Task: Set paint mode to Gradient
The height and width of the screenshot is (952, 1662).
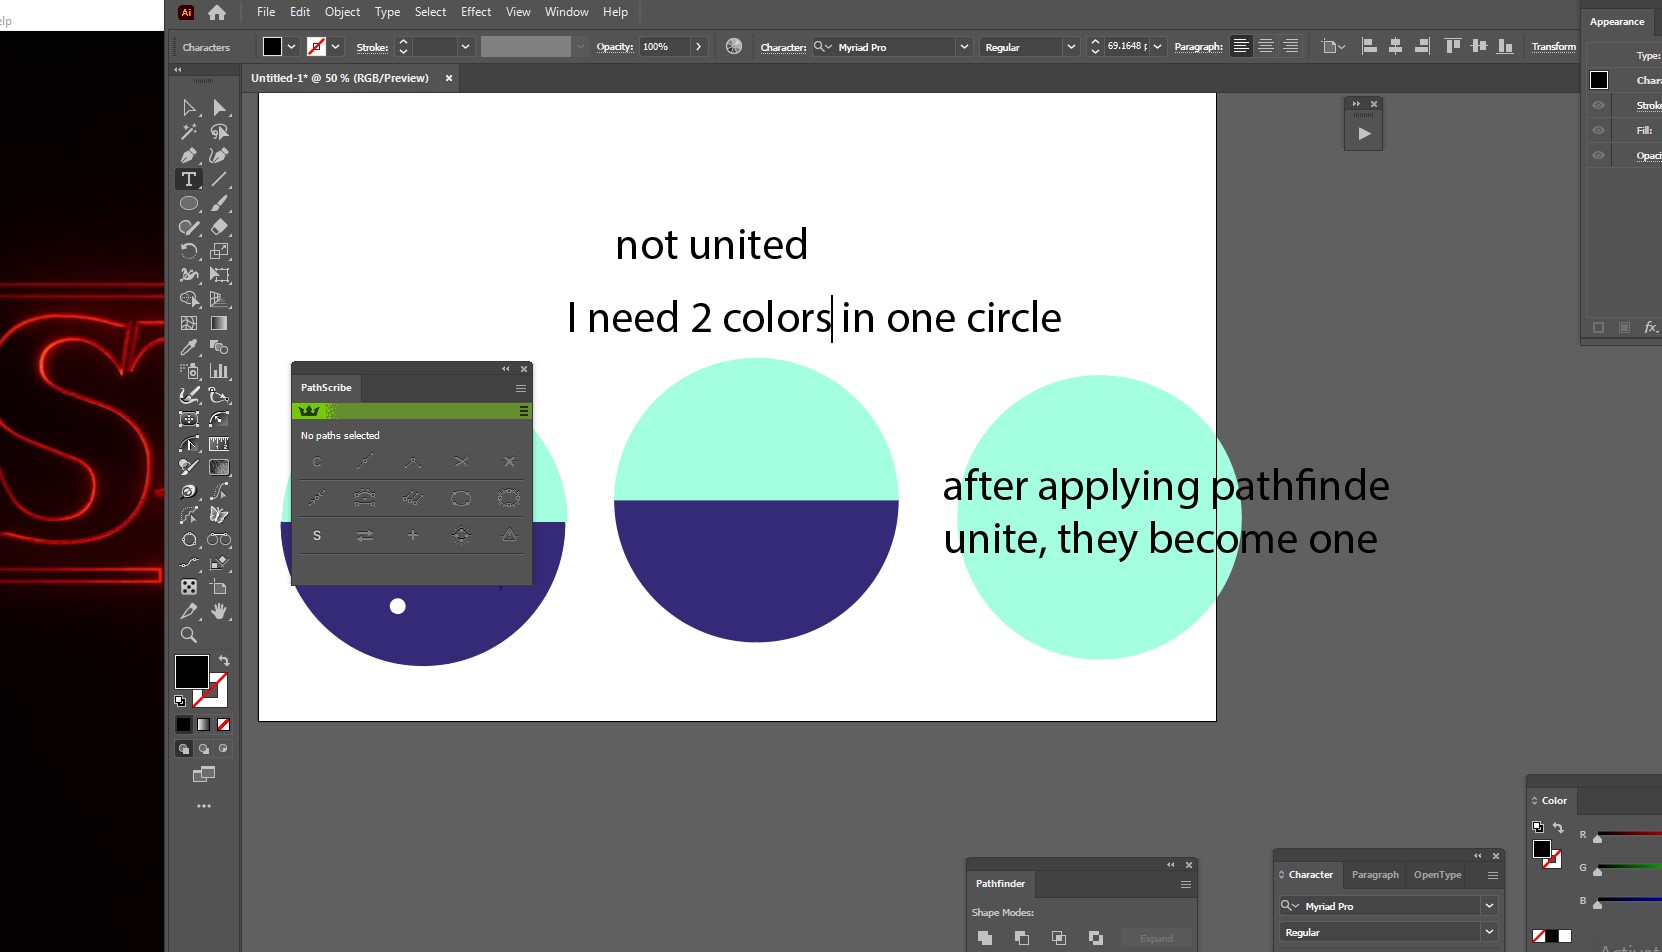Action: click(x=204, y=724)
